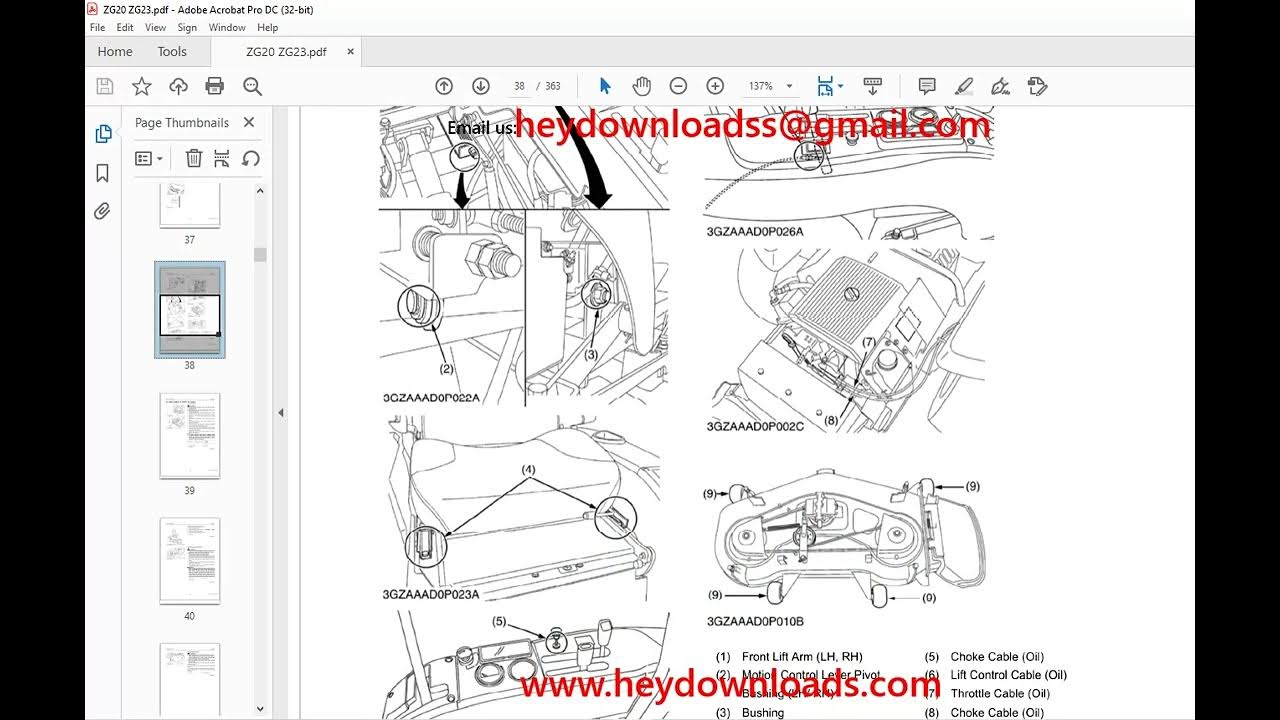The width and height of the screenshot is (1280, 720).
Task: Close the ZG20 ZG23.pdf tab
Action: pyautogui.click(x=350, y=52)
